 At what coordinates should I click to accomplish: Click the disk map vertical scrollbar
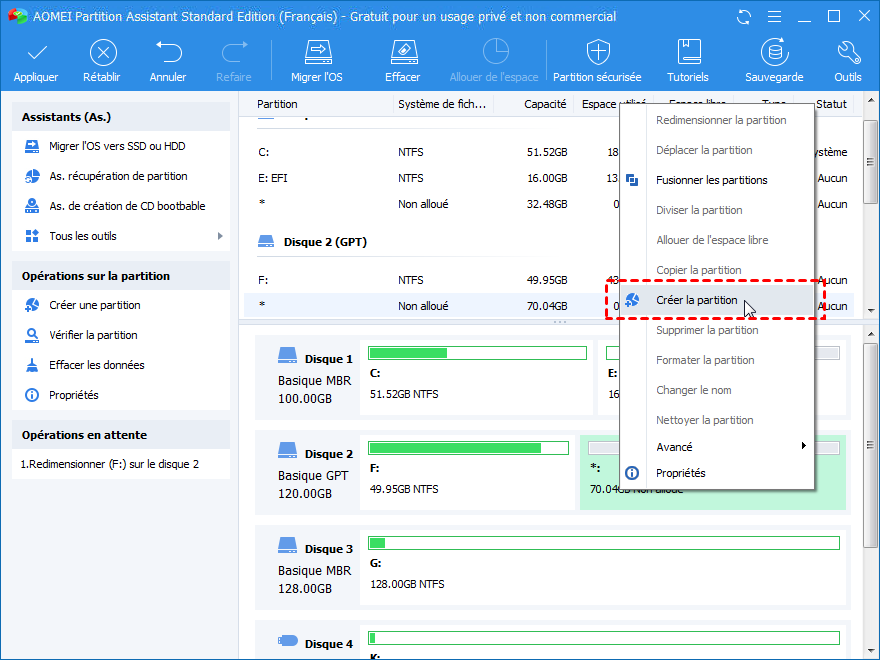[x=870, y=445]
